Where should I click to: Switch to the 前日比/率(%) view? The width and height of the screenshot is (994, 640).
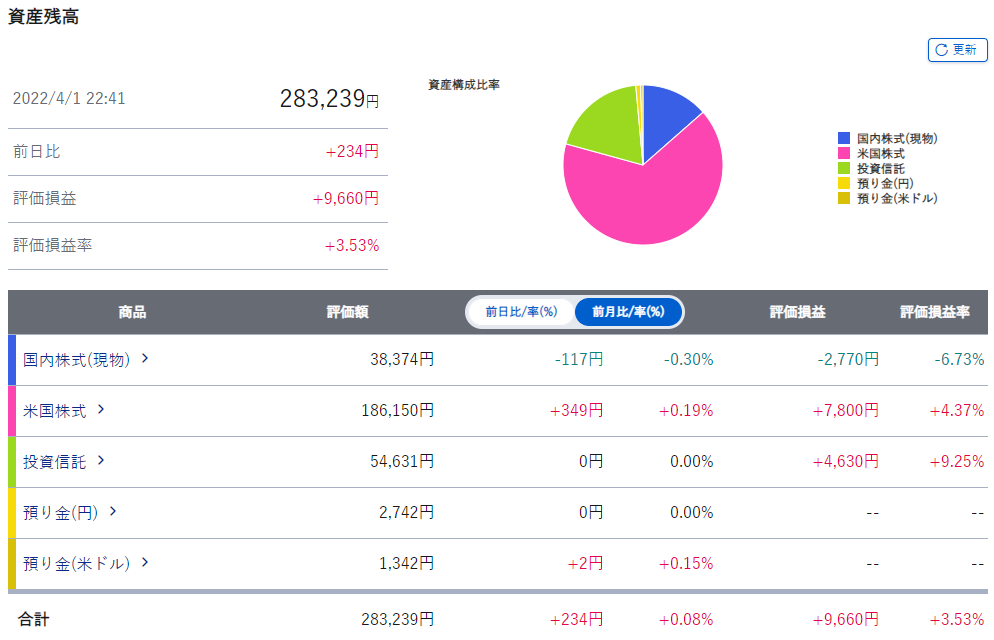click(x=520, y=312)
